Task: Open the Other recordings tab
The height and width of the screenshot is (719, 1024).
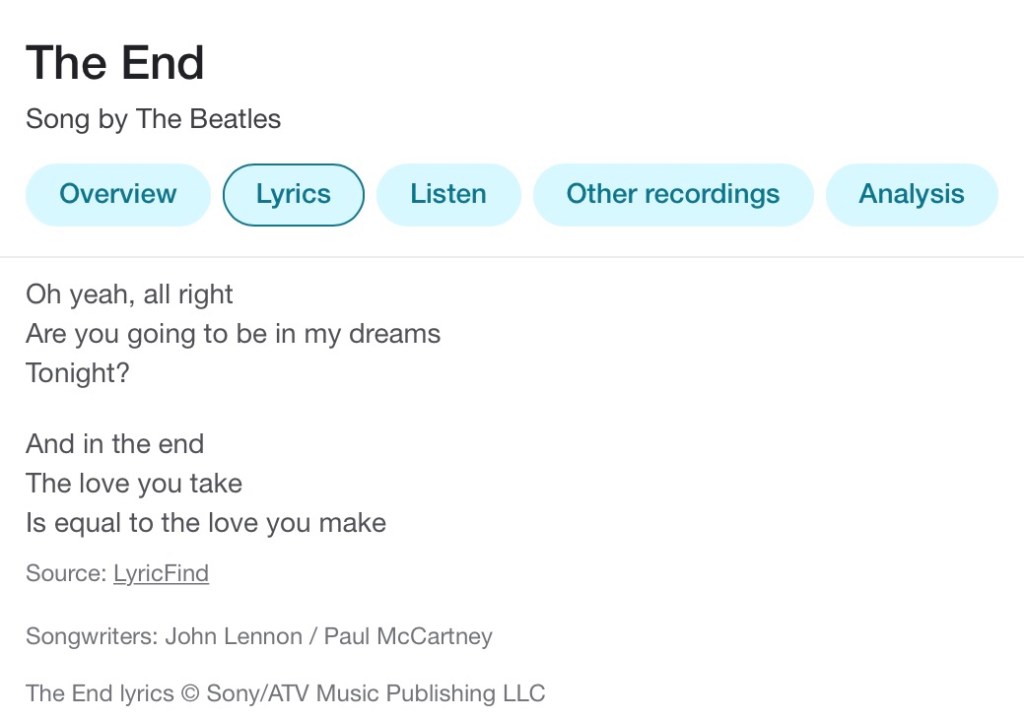Action: point(673,194)
